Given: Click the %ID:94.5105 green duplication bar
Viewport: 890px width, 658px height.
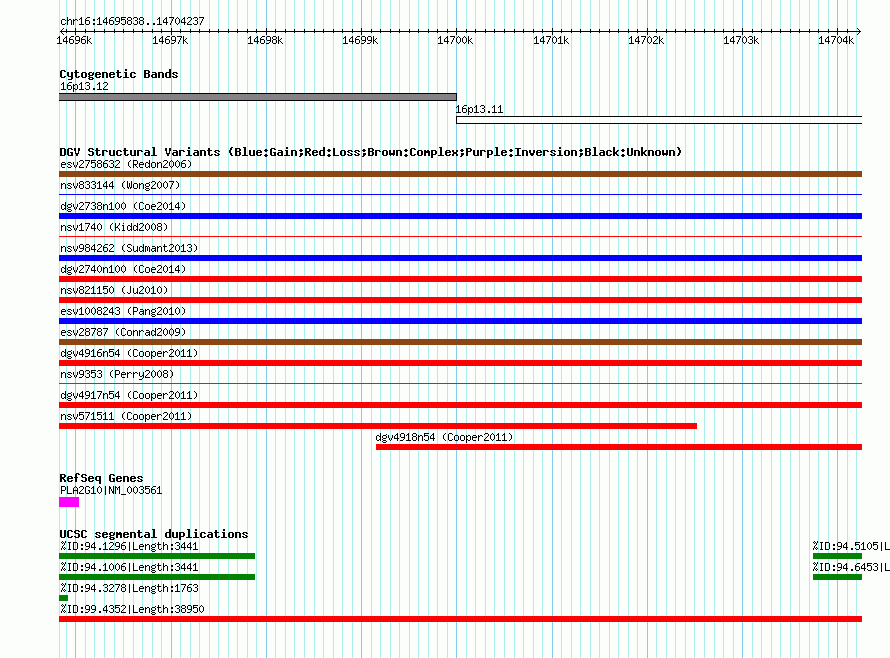Looking at the screenshot, I should tap(837, 556).
